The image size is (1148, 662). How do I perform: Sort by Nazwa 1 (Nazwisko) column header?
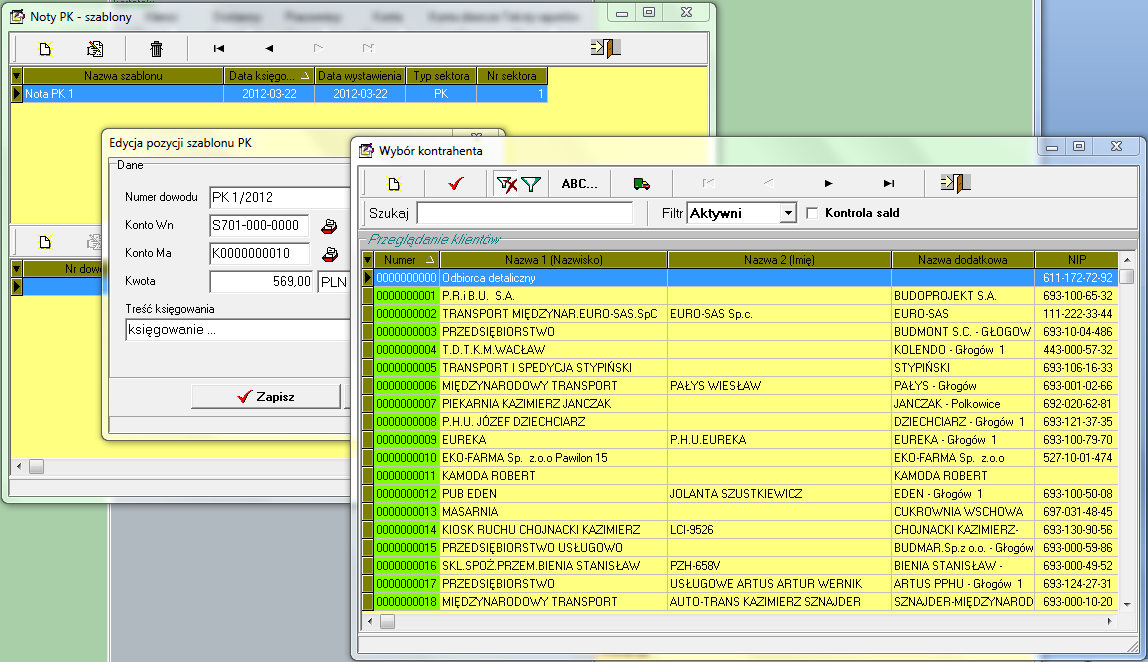pos(554,260)
